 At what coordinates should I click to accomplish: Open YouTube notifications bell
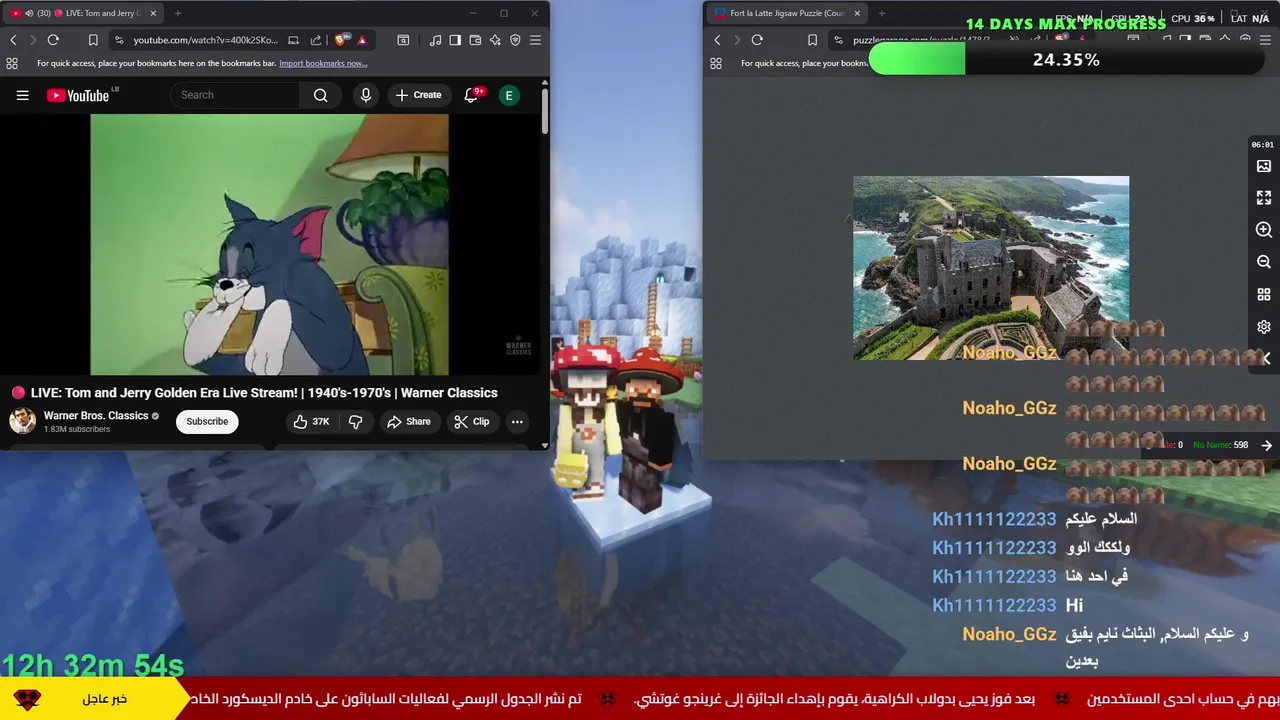[471, 95]
